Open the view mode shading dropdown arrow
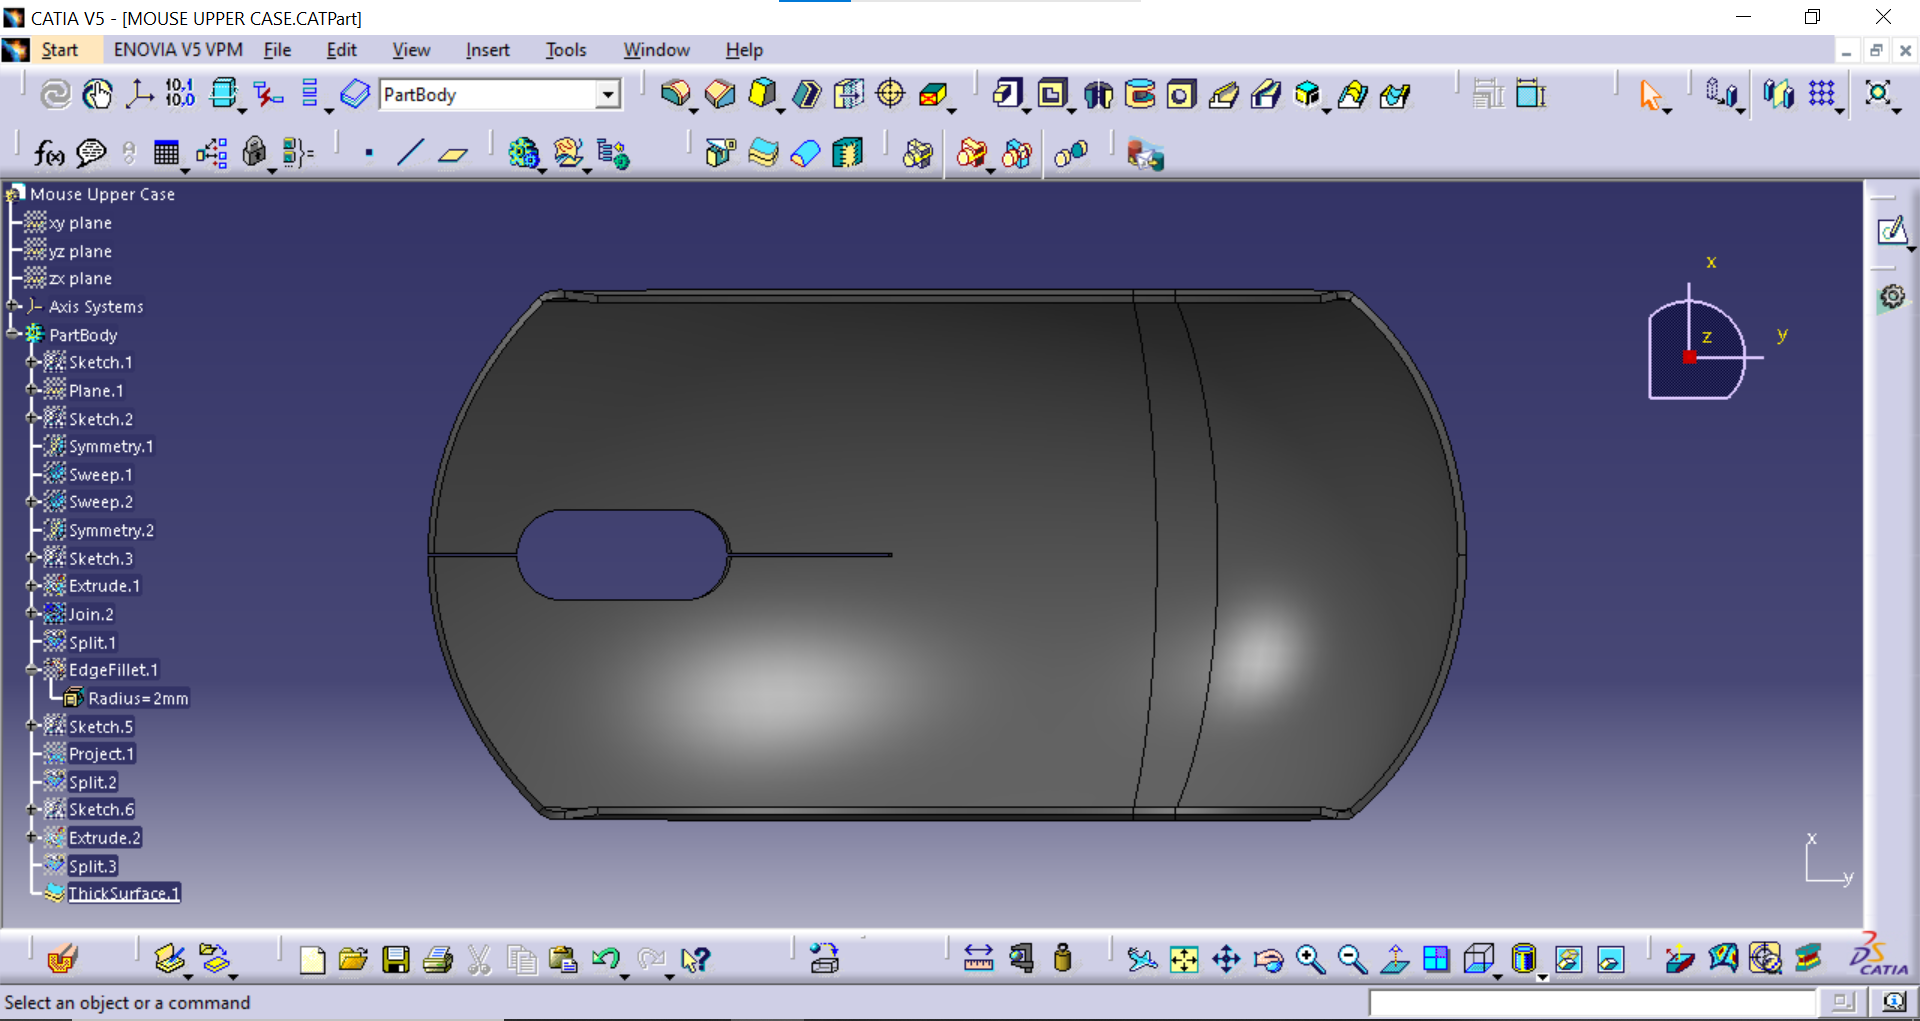The image size is (1920, 1021). click(1543, 977)
